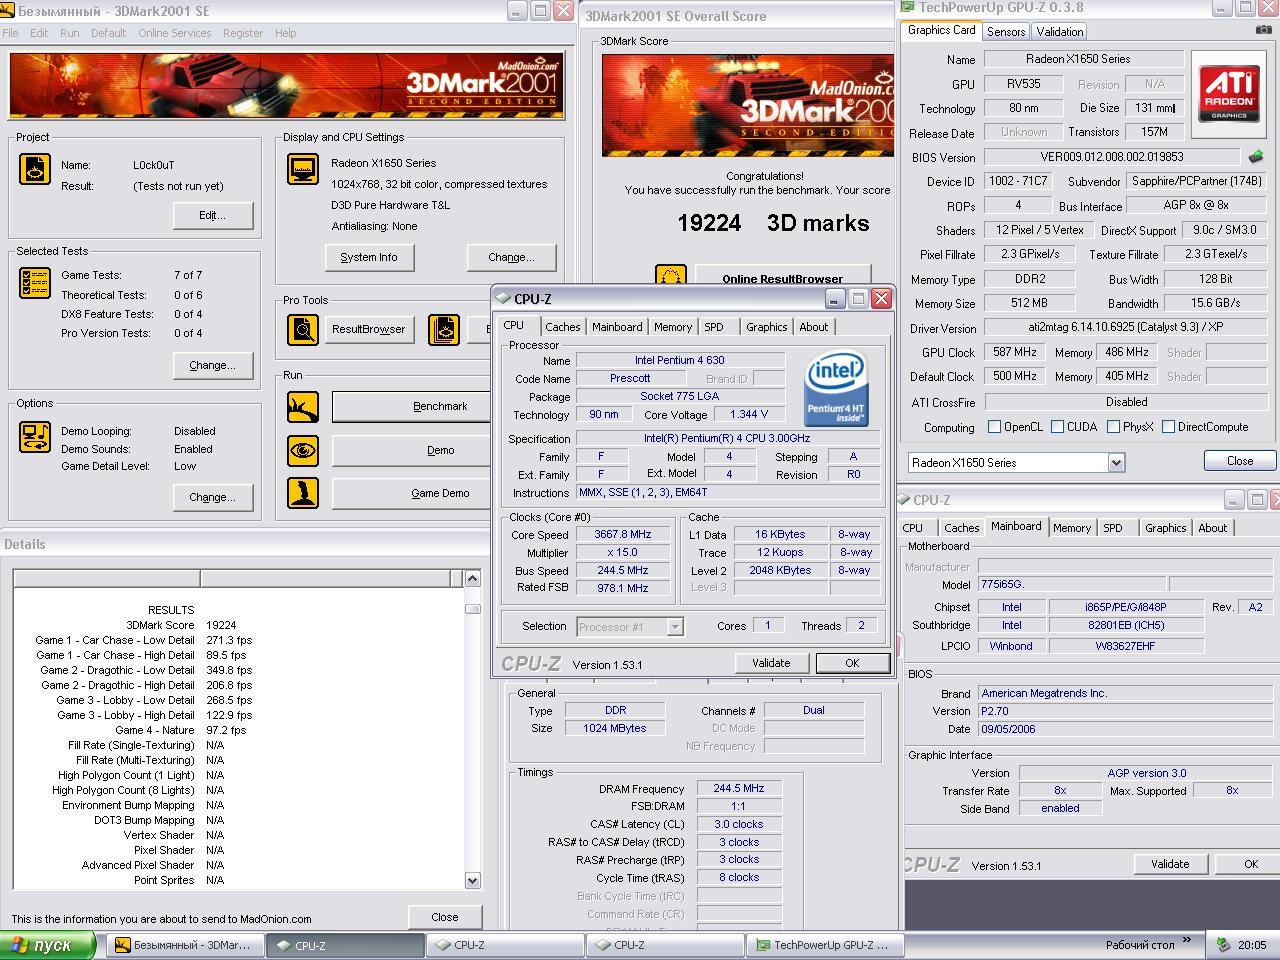Open the File menu in 3DMark
Image resolution: width=1280 pixels, height=960 pixels.
pos(10,33)
